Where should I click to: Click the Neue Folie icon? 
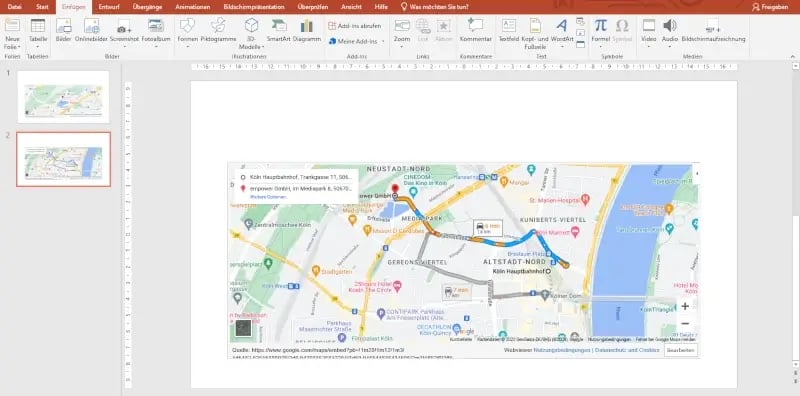point(12,26)
